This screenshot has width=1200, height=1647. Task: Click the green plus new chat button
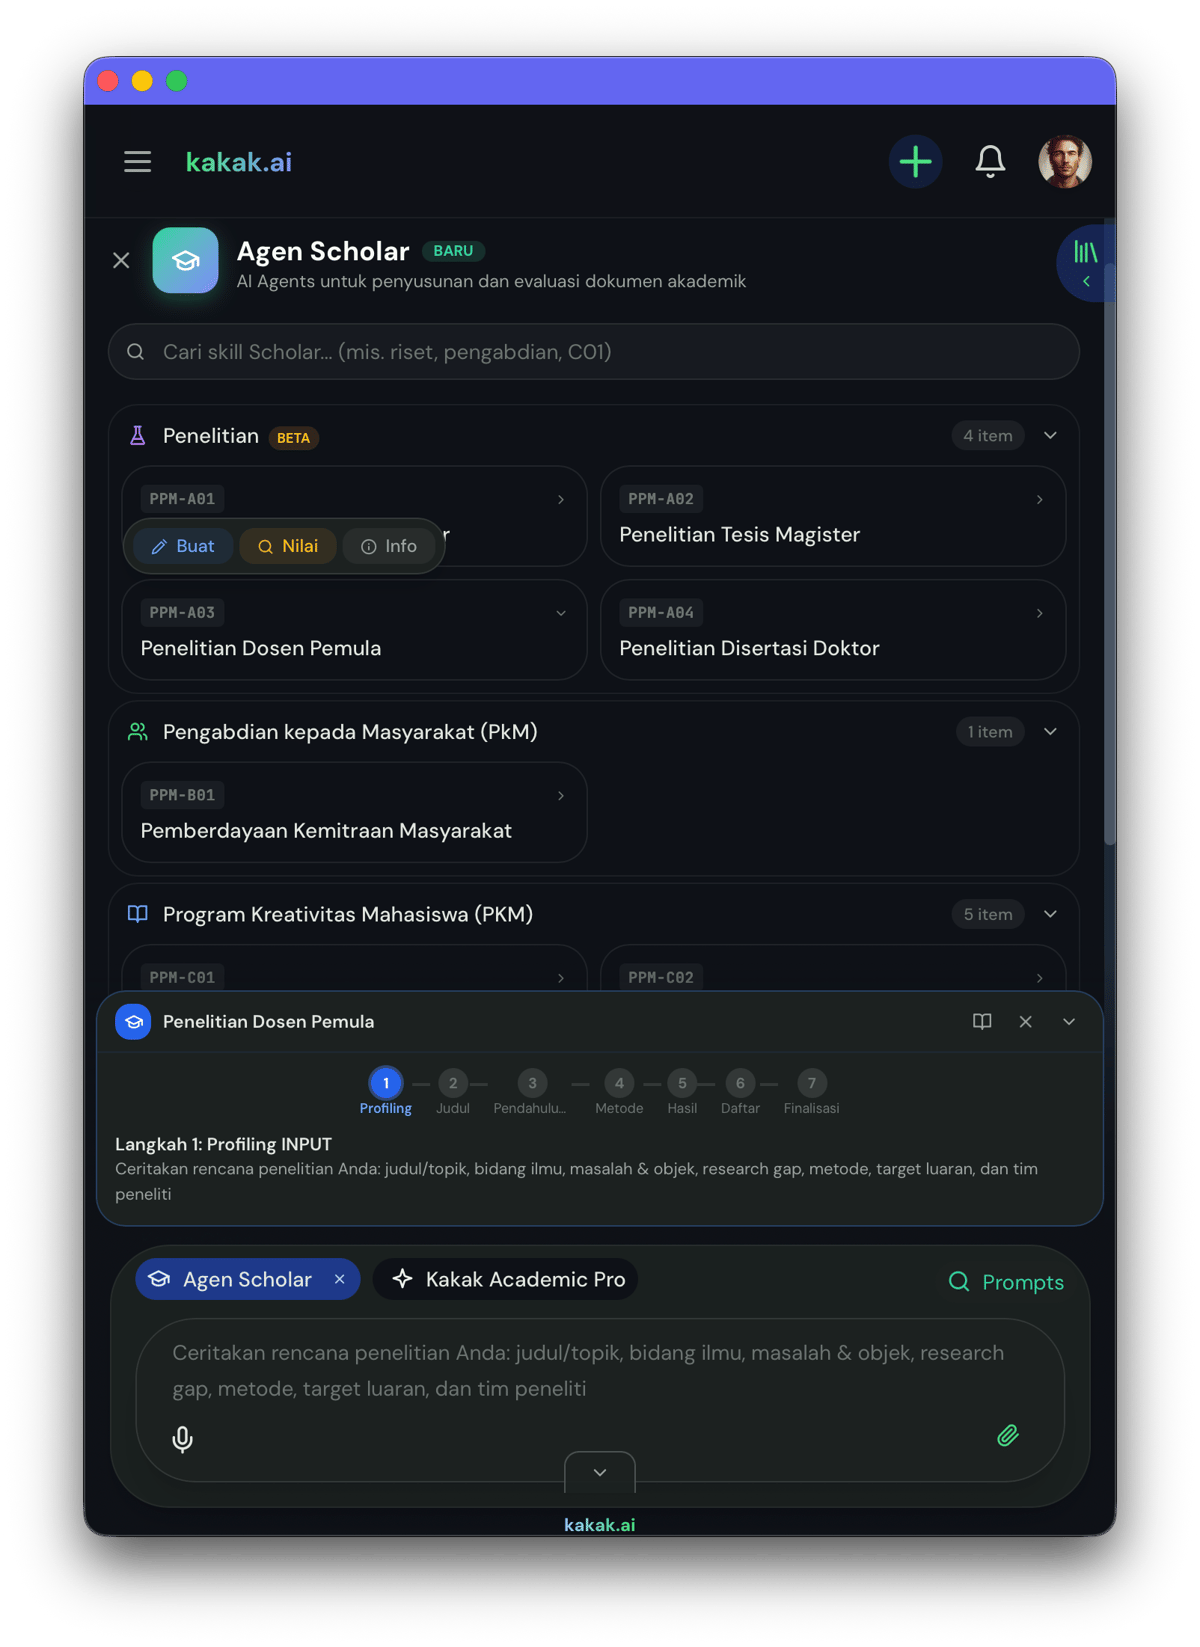(915, 162)
